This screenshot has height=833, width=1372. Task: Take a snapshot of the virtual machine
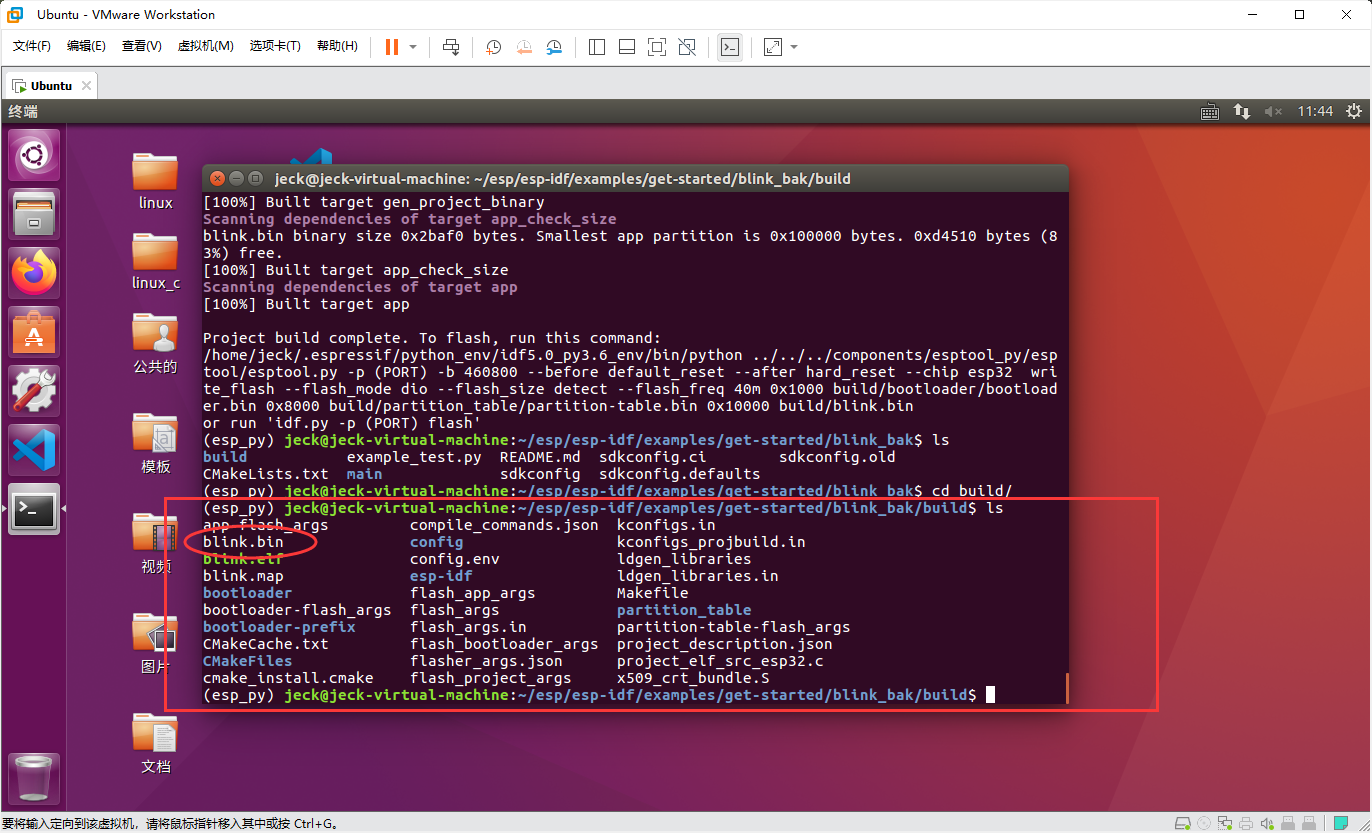click(494, 47)
